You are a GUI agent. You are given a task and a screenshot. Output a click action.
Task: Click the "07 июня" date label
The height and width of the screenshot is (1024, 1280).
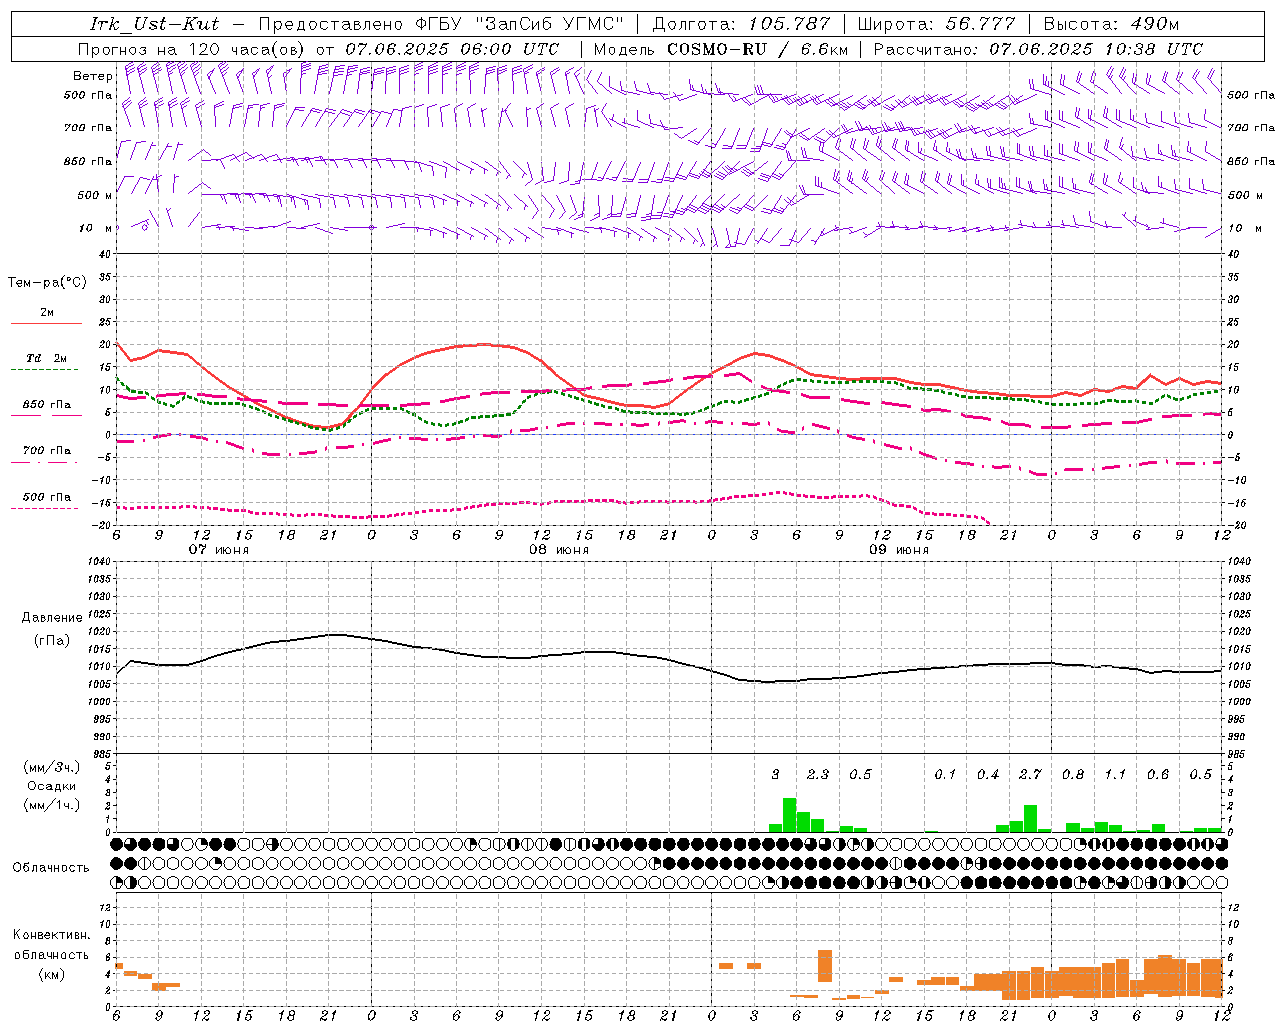tap(219, 550)
